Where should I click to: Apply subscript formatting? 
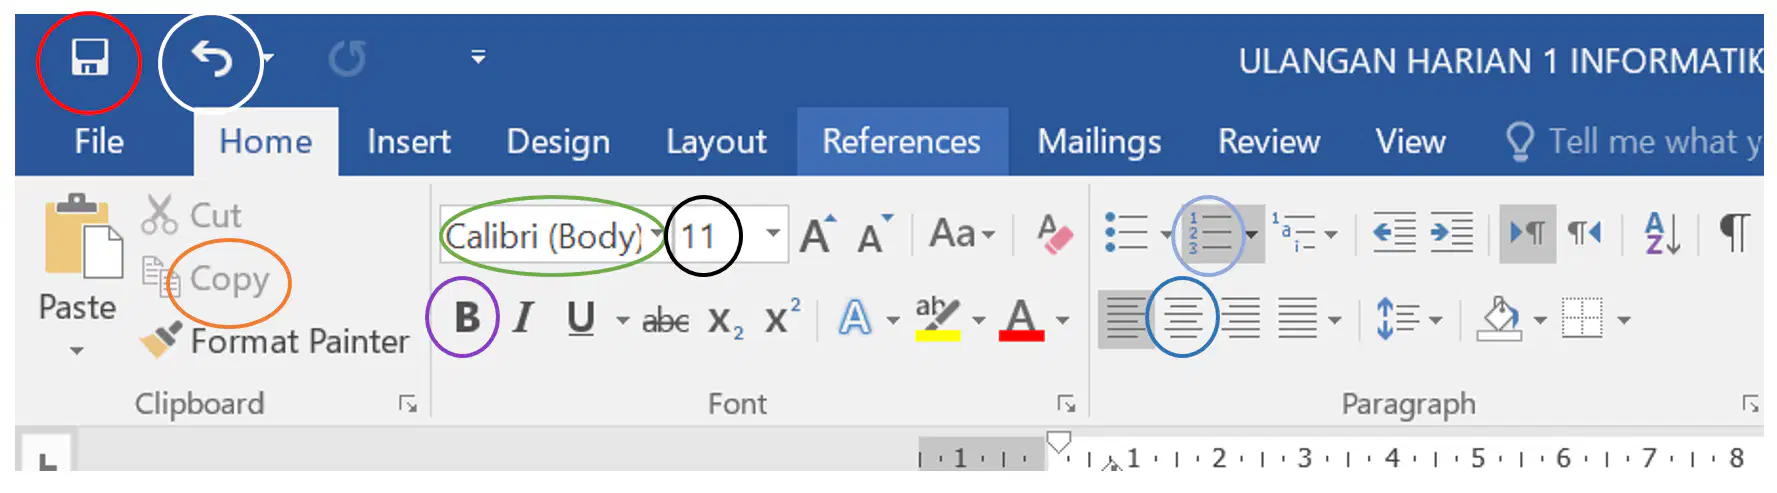coord(725,321)
